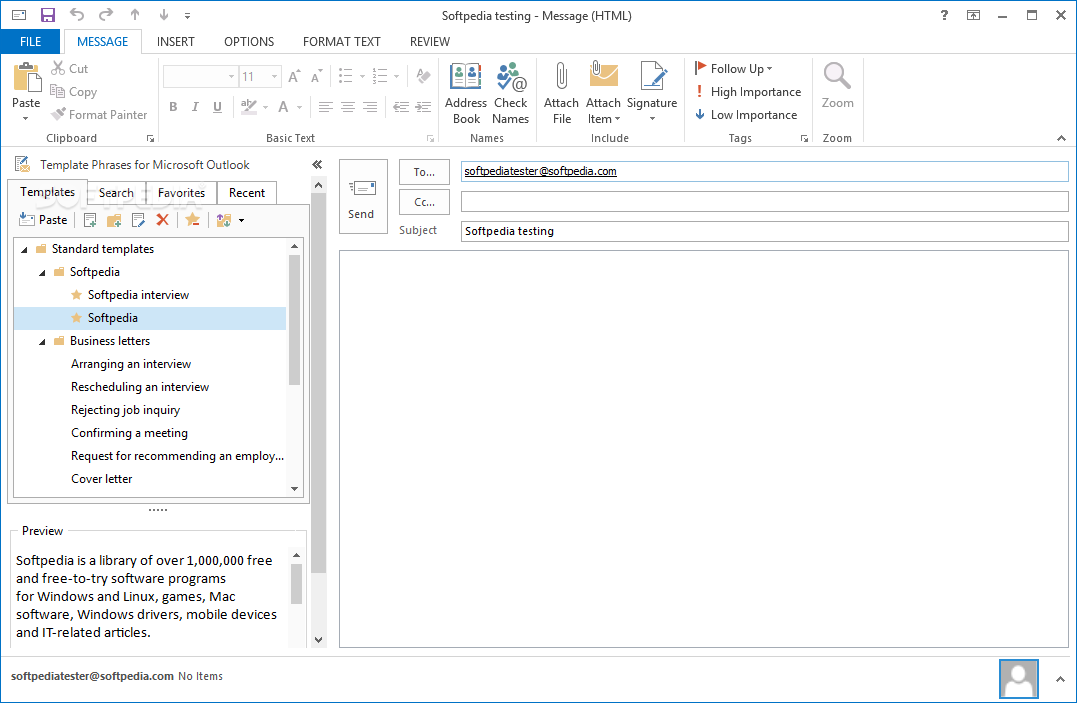Toggle italic formatting
1077x703 pixels.
(x=195, y=107)
